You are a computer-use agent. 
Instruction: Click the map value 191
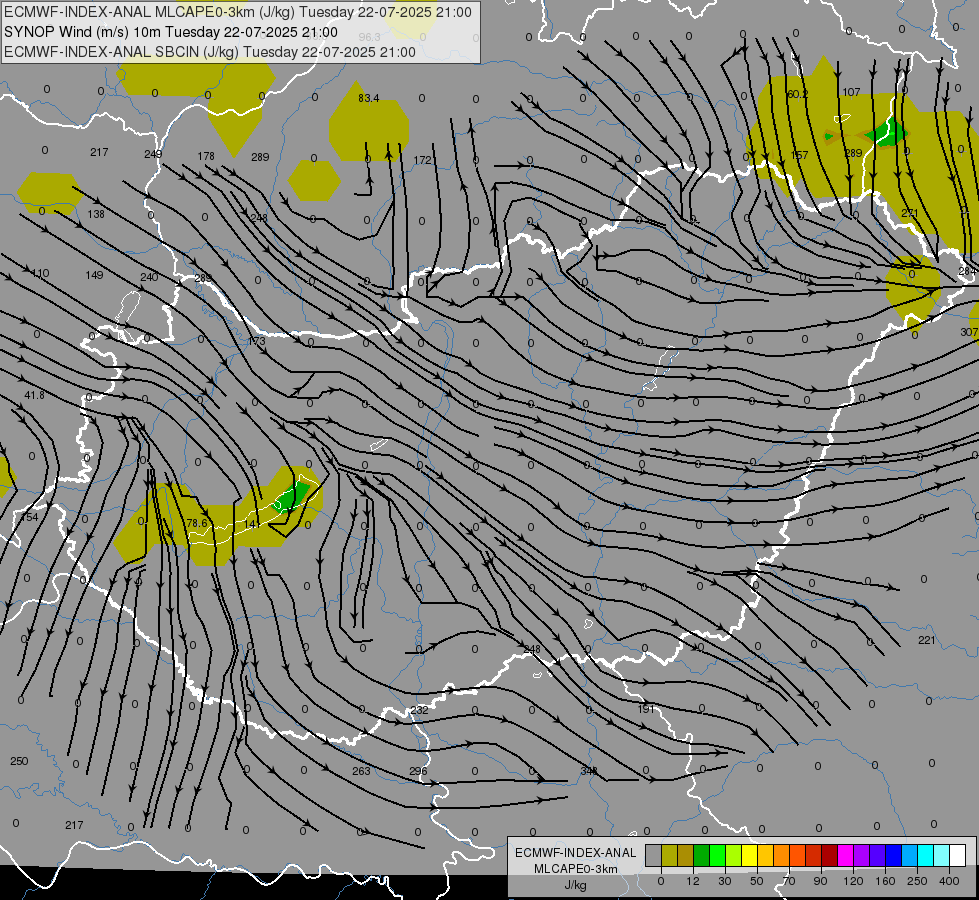pyautogui.click(x=646, y=709)
